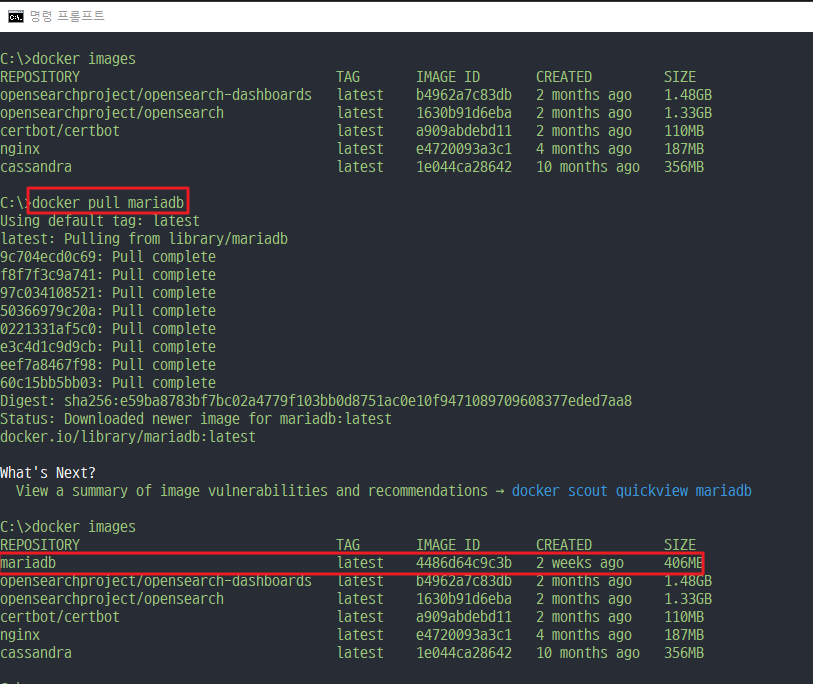
Task: Click layer 'eef7a8467f98: Pull complete'
Action: click(108, 365)
